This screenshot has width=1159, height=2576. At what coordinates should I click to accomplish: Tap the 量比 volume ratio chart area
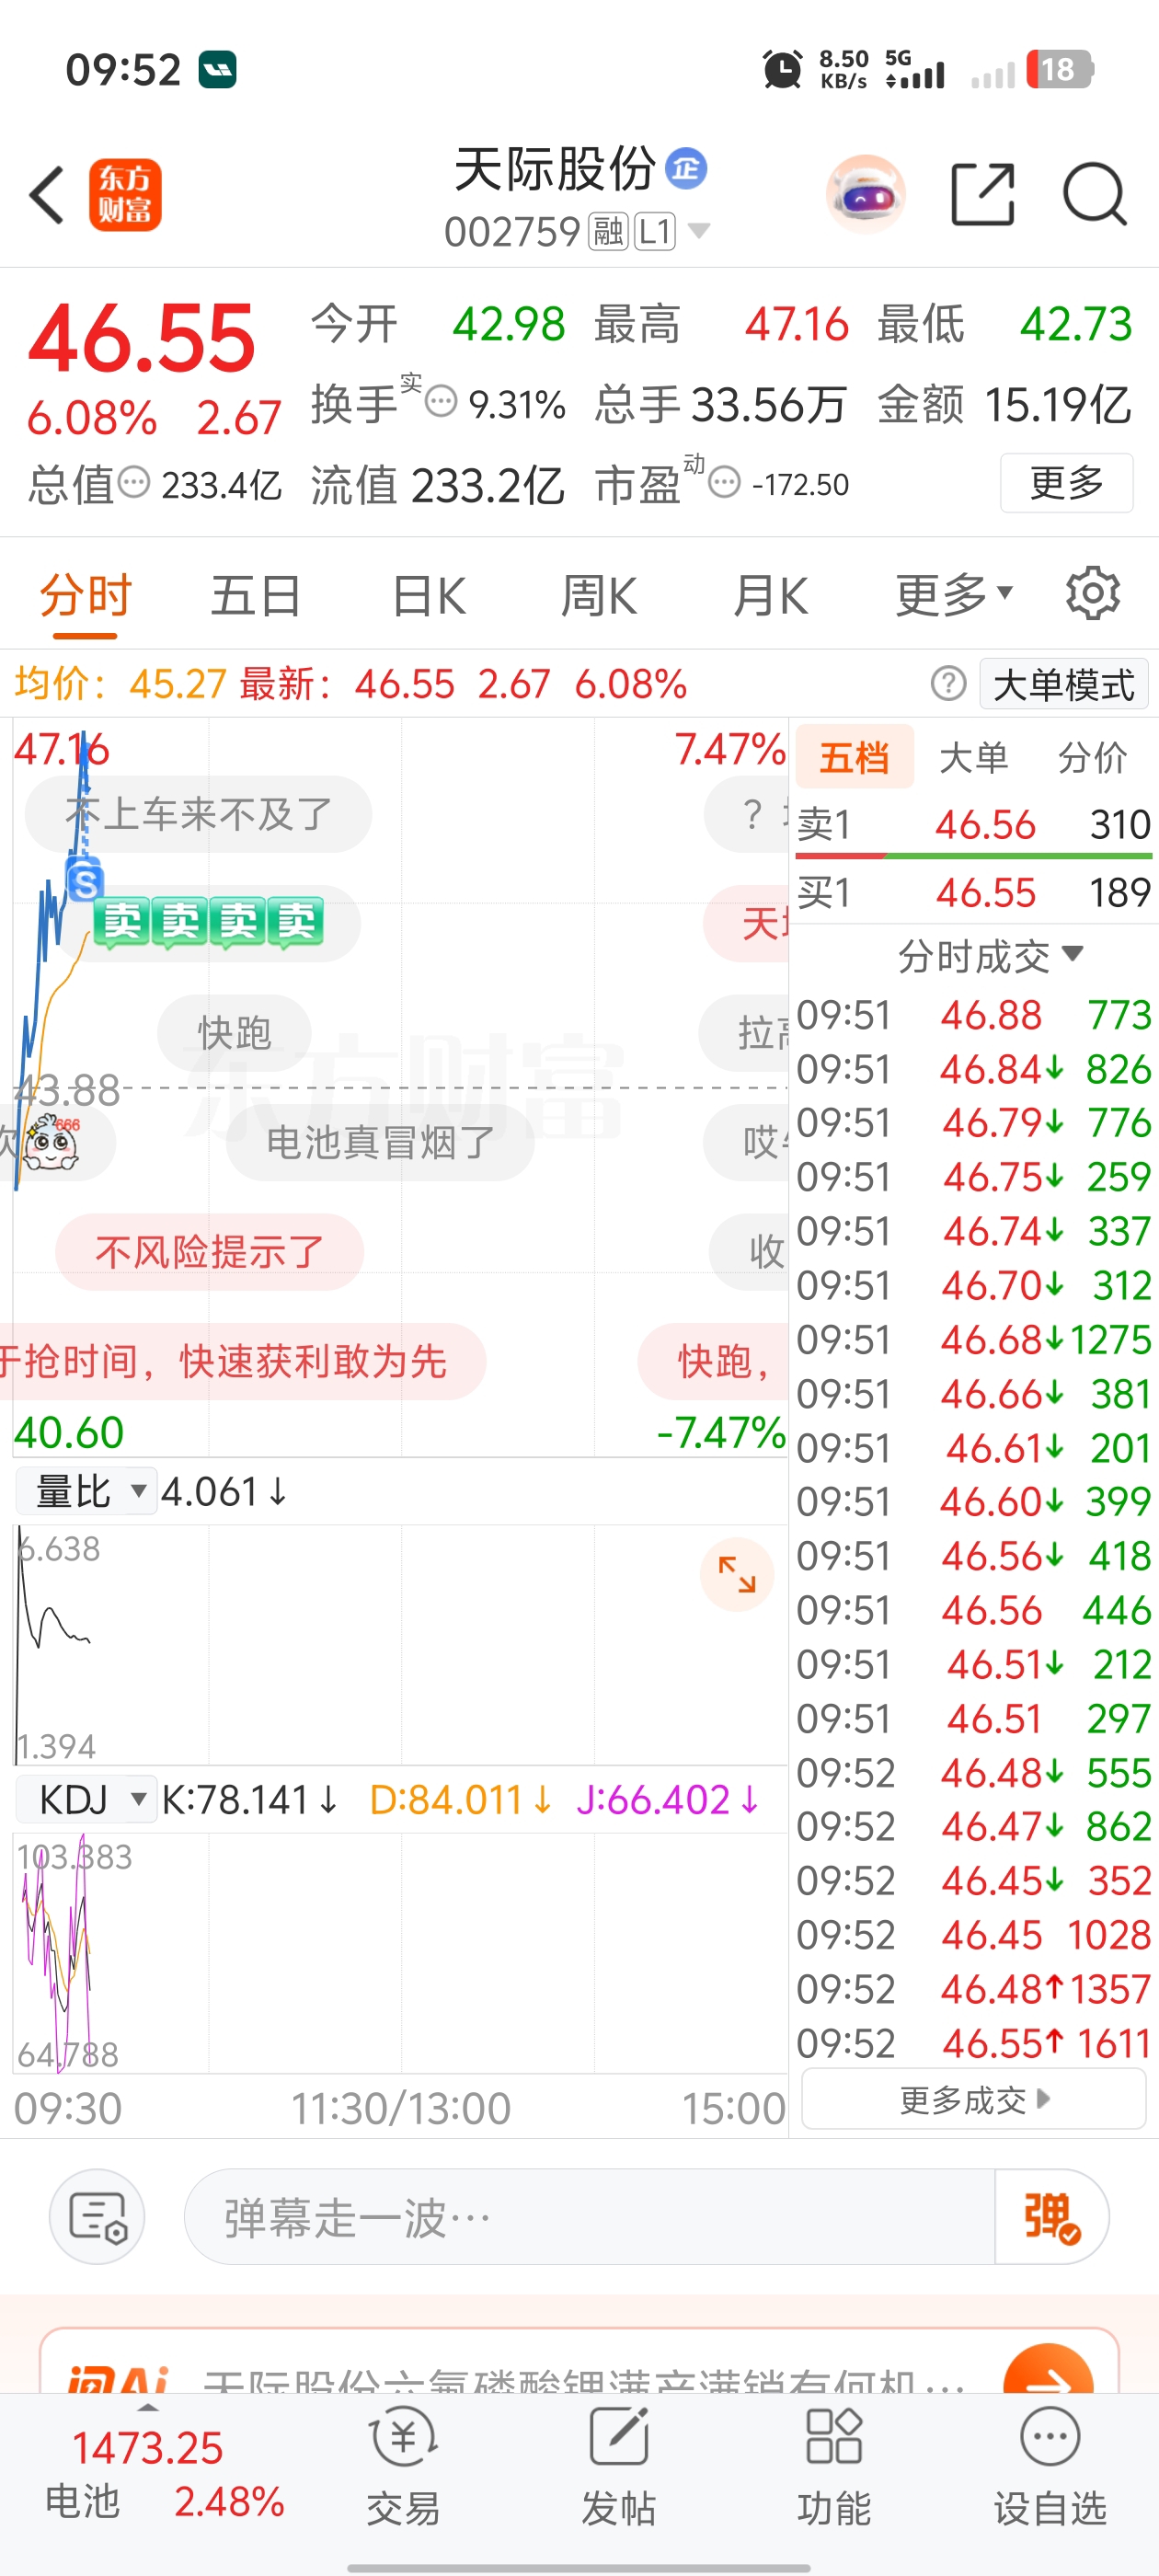(400, 1644)
